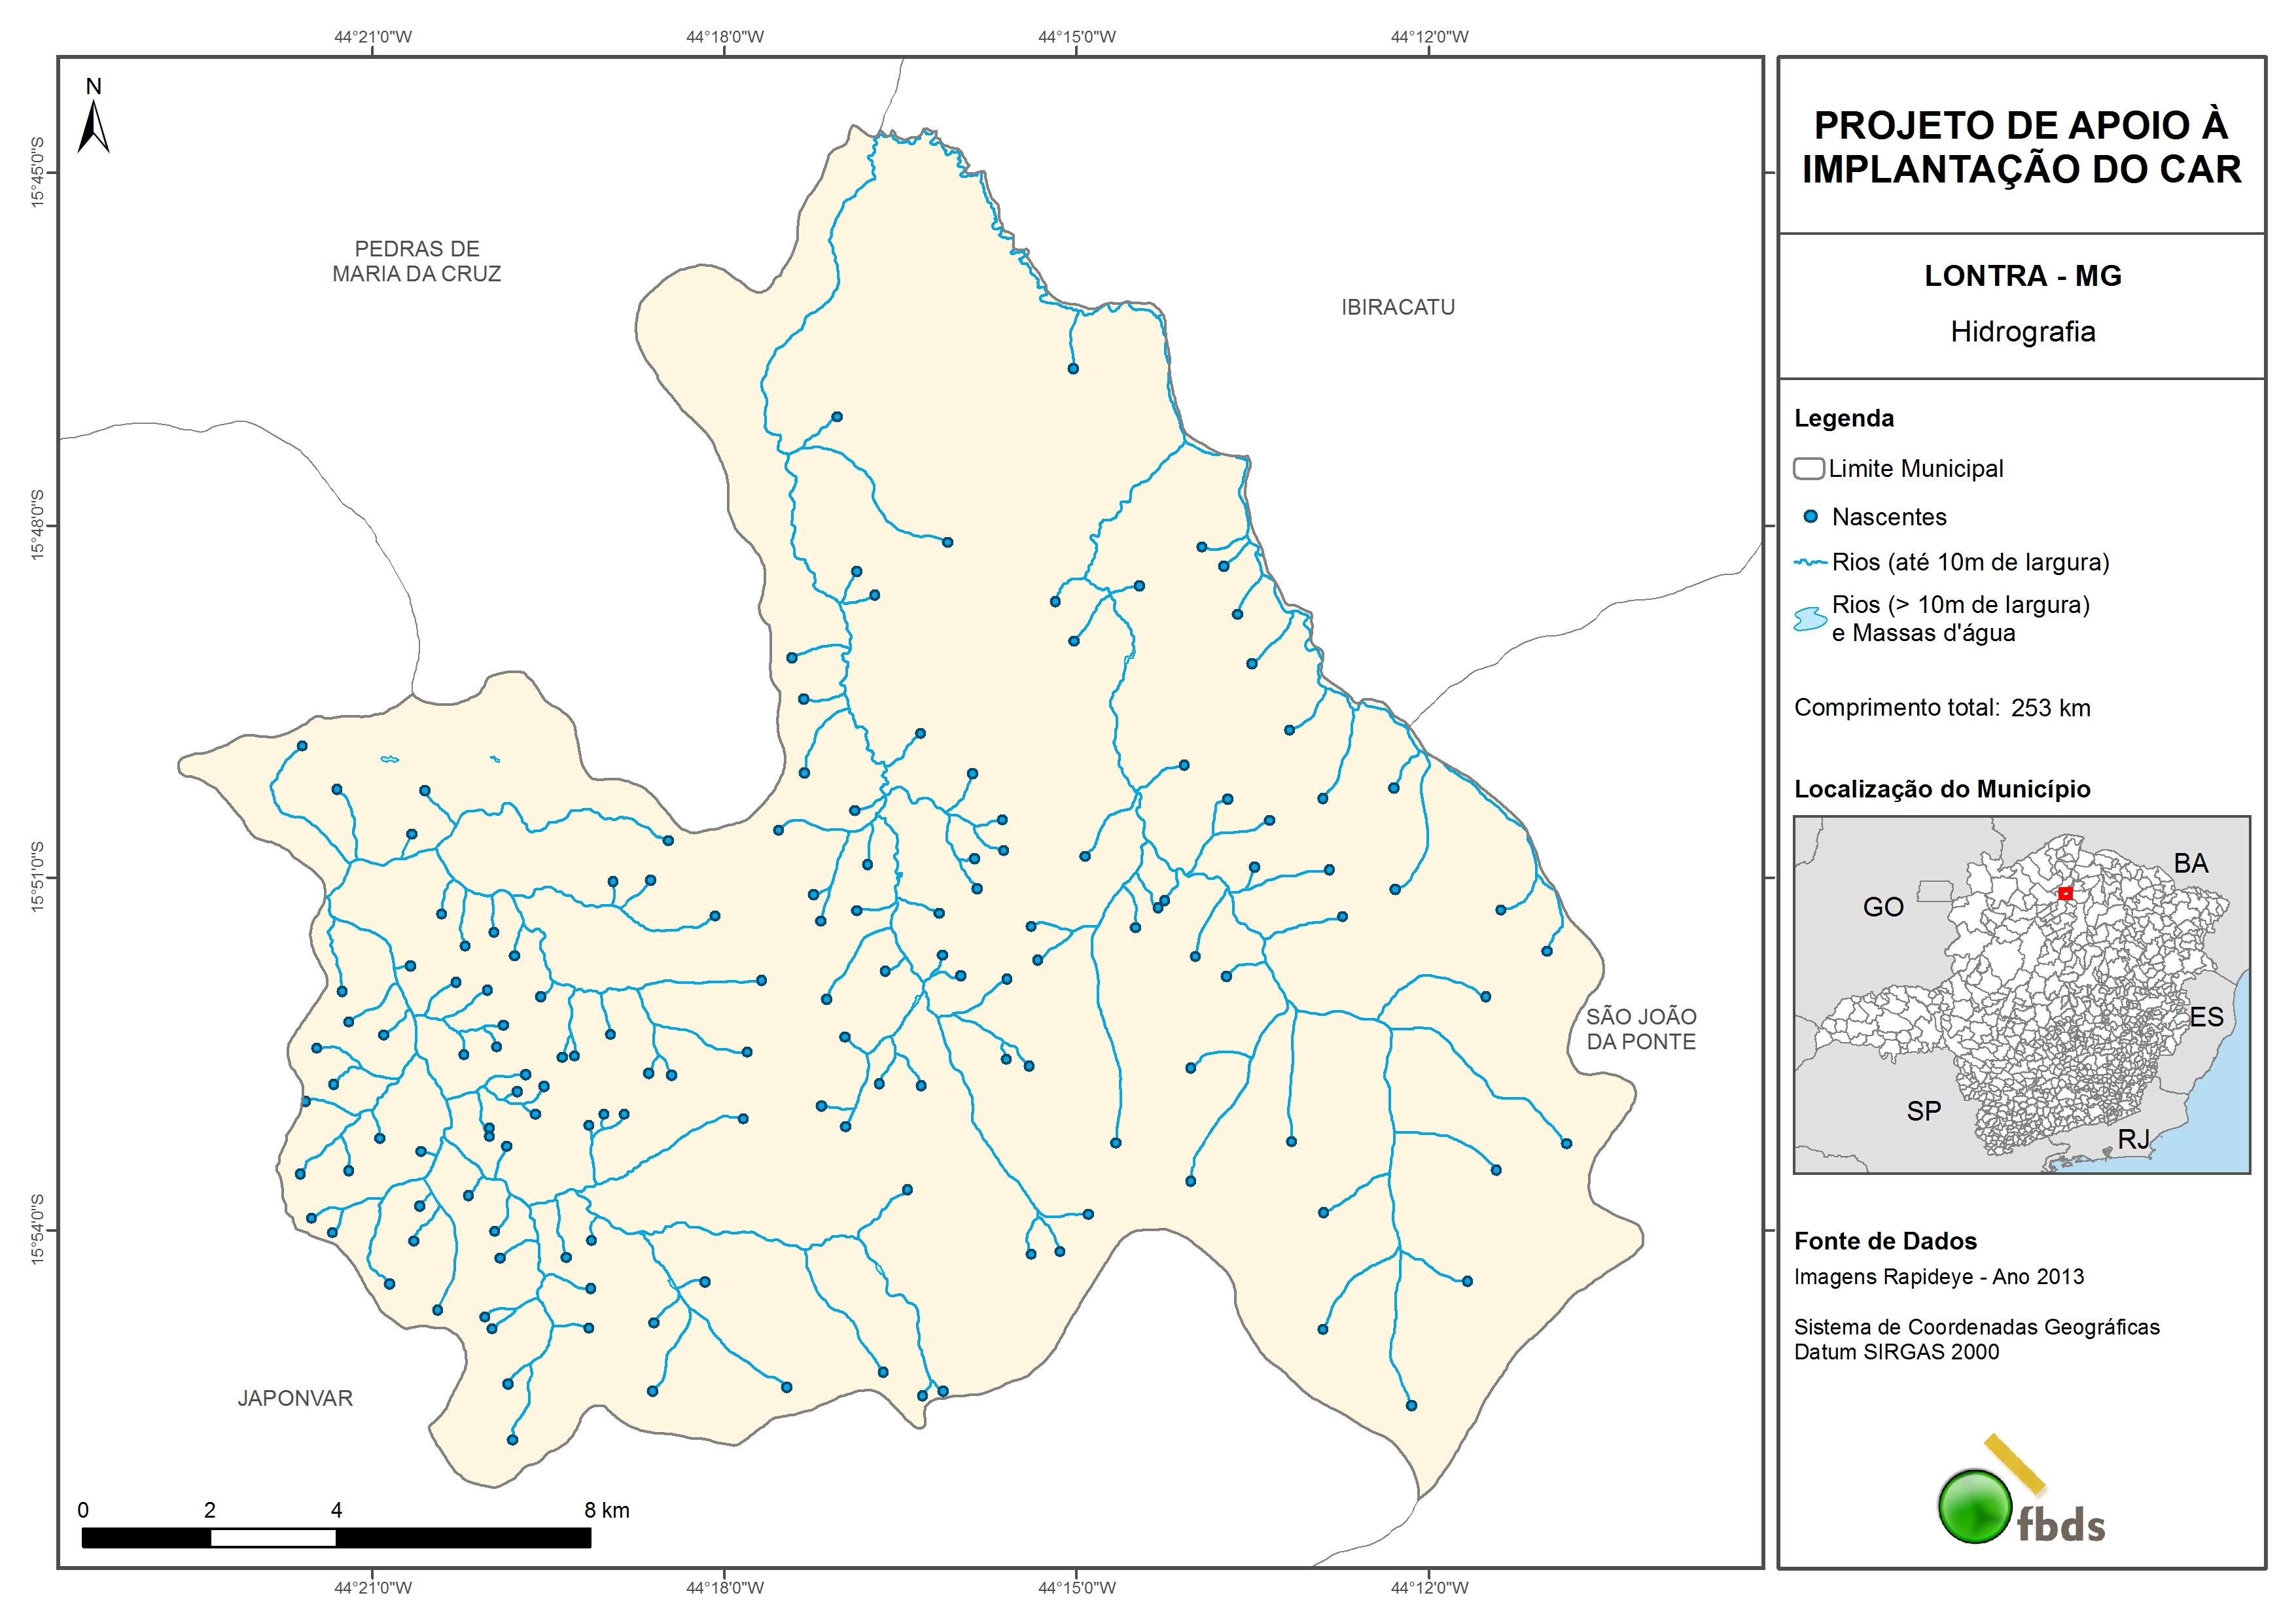The height and width of the screenshot is (1623, 2296).
Task: Click the LONTRA - MG title text
Action: [2022, 276]
